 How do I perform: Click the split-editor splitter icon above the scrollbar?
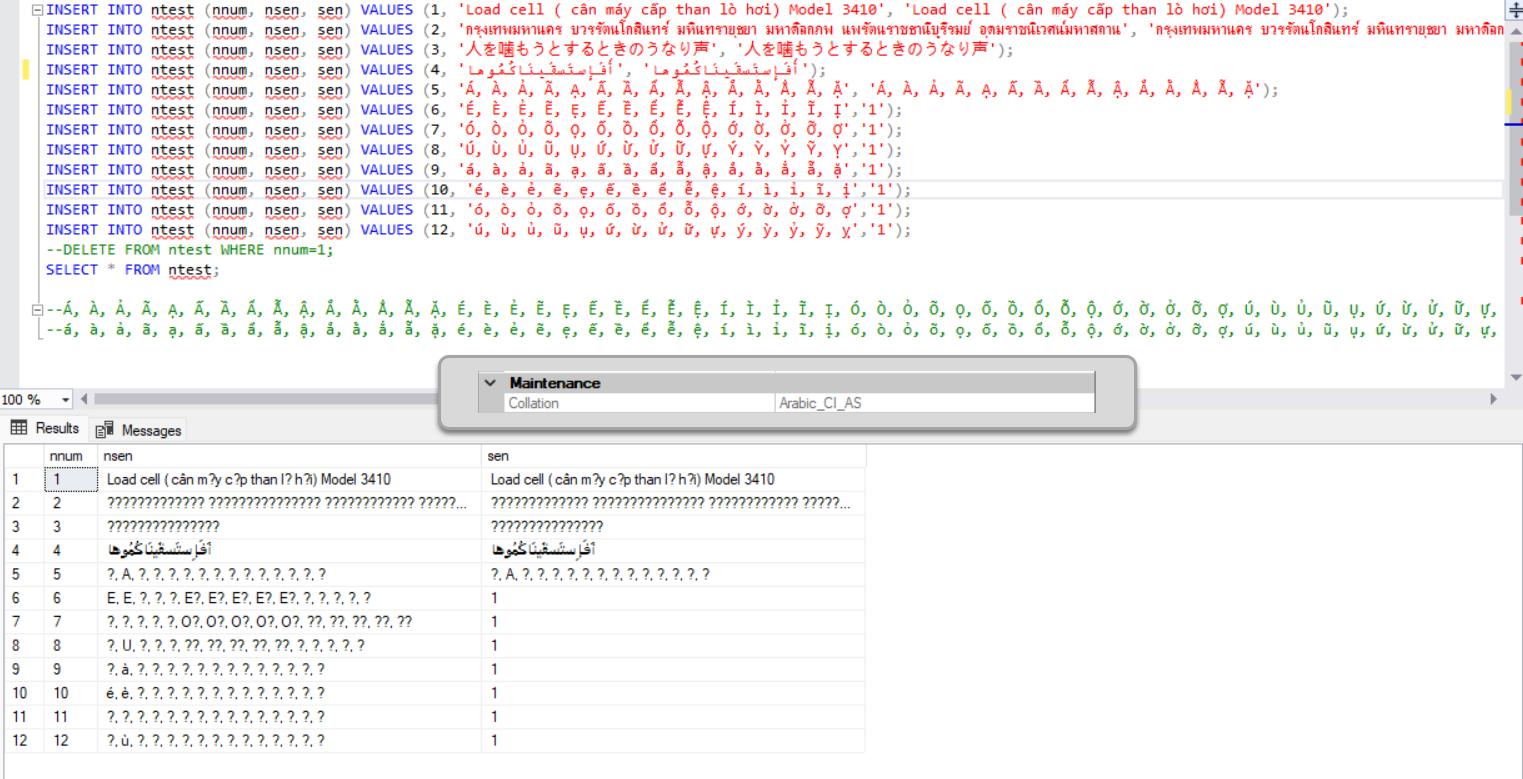tap(1514, 9)
